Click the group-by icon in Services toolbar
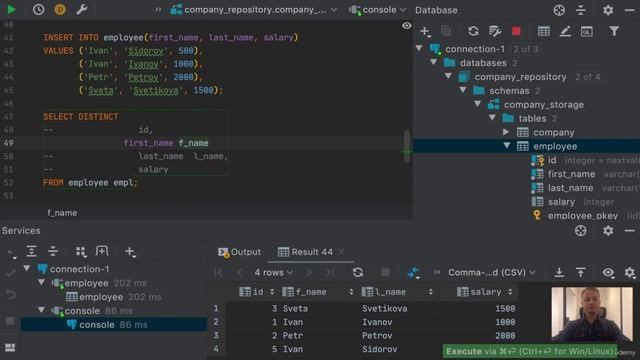This screenshot has width=640, height=360. [x=81, y=251]
